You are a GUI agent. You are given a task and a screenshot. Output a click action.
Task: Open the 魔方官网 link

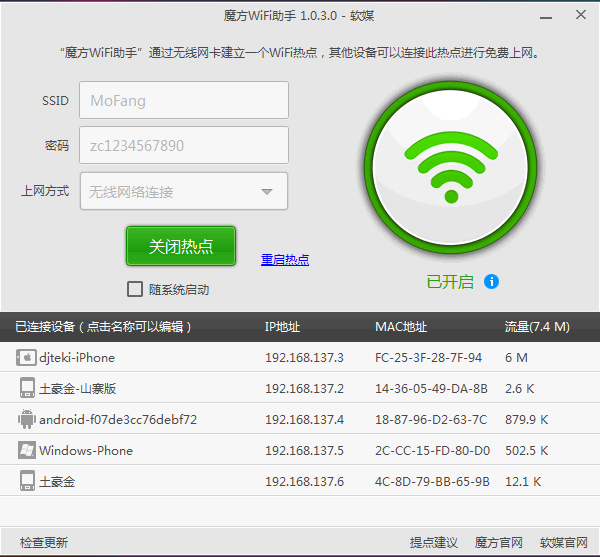[x=499, y=542]
